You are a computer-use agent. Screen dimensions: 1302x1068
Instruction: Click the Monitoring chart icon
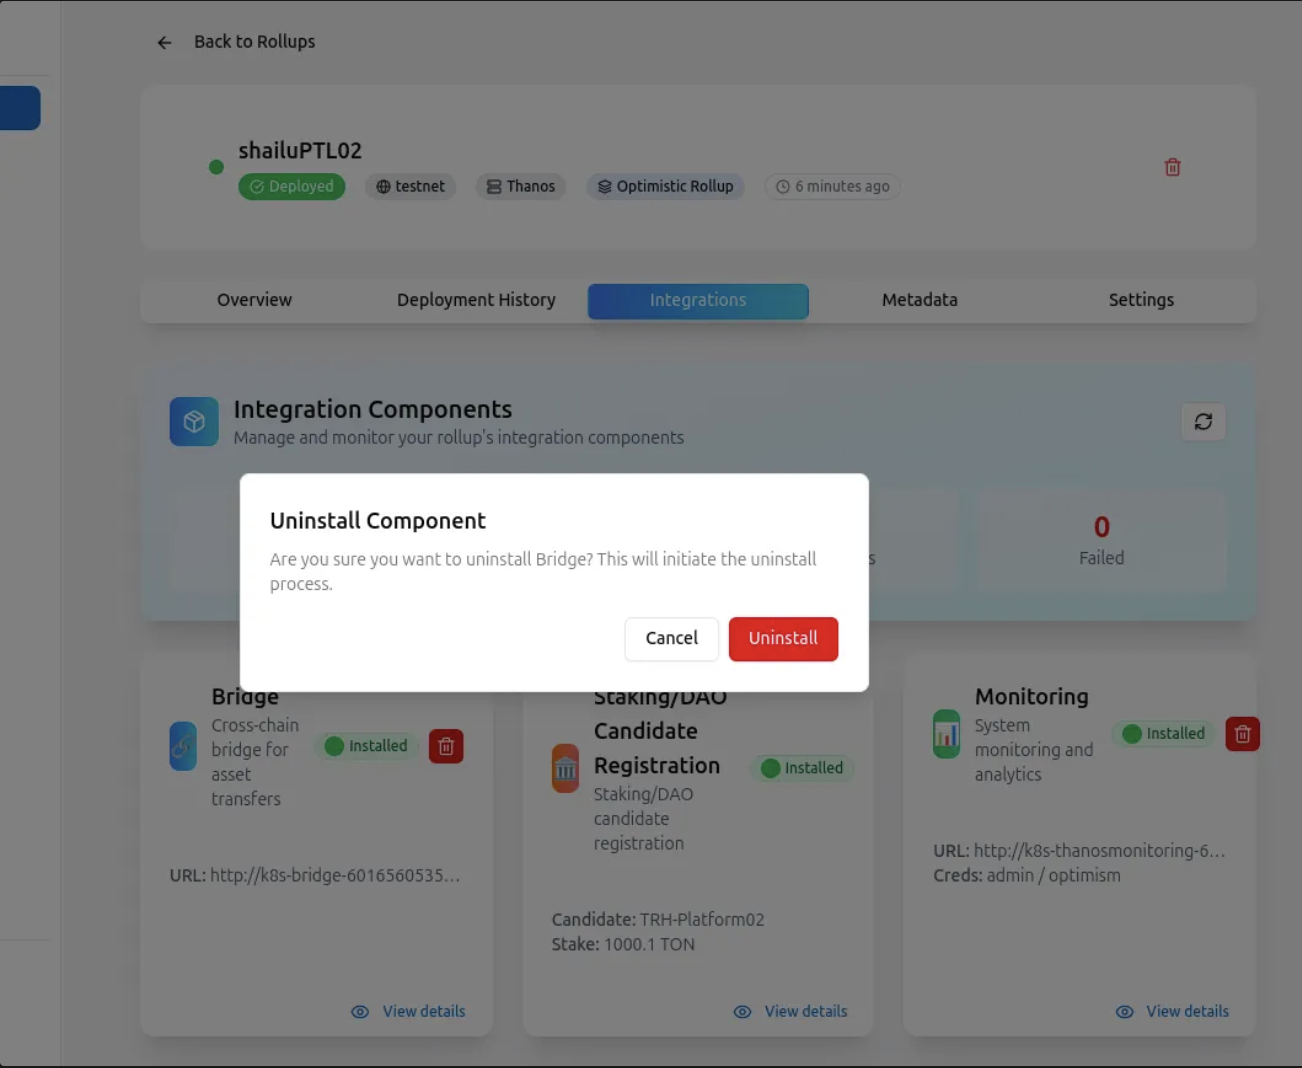point(946,734)
